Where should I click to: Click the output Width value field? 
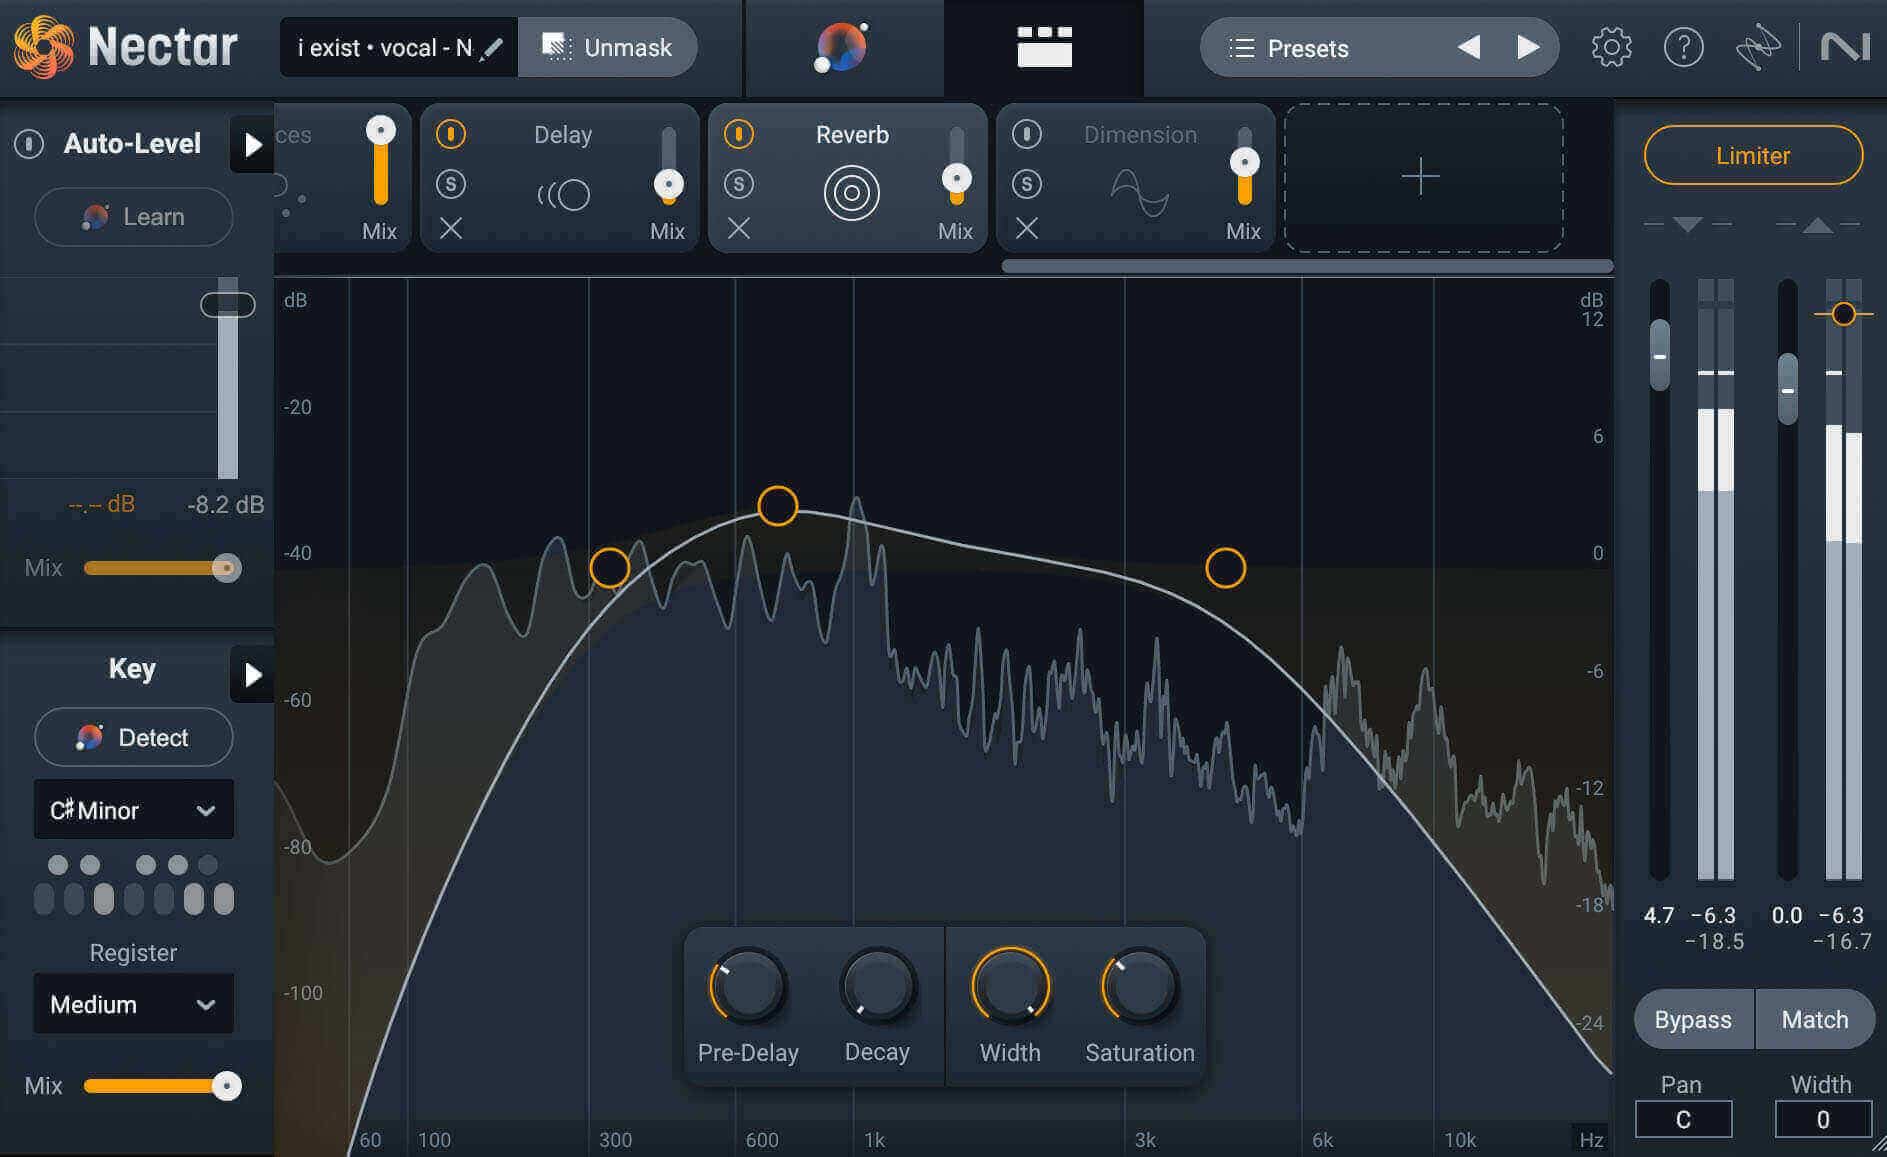(x=1823, y=1119)
